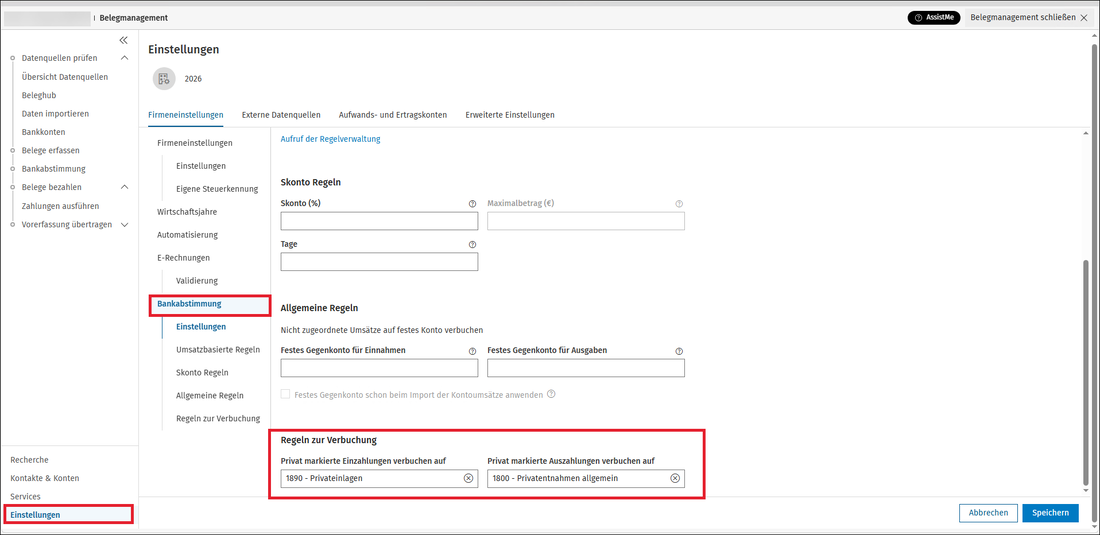Open E-Rechnungen settings
Viewport: 1100px width, 535px height.
[184, 258]
